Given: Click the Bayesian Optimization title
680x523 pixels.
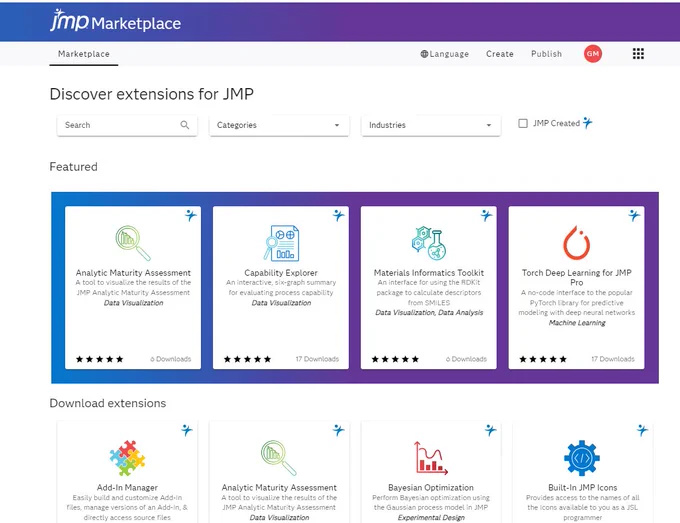Looking at the screenshot, I should (431, 487).
